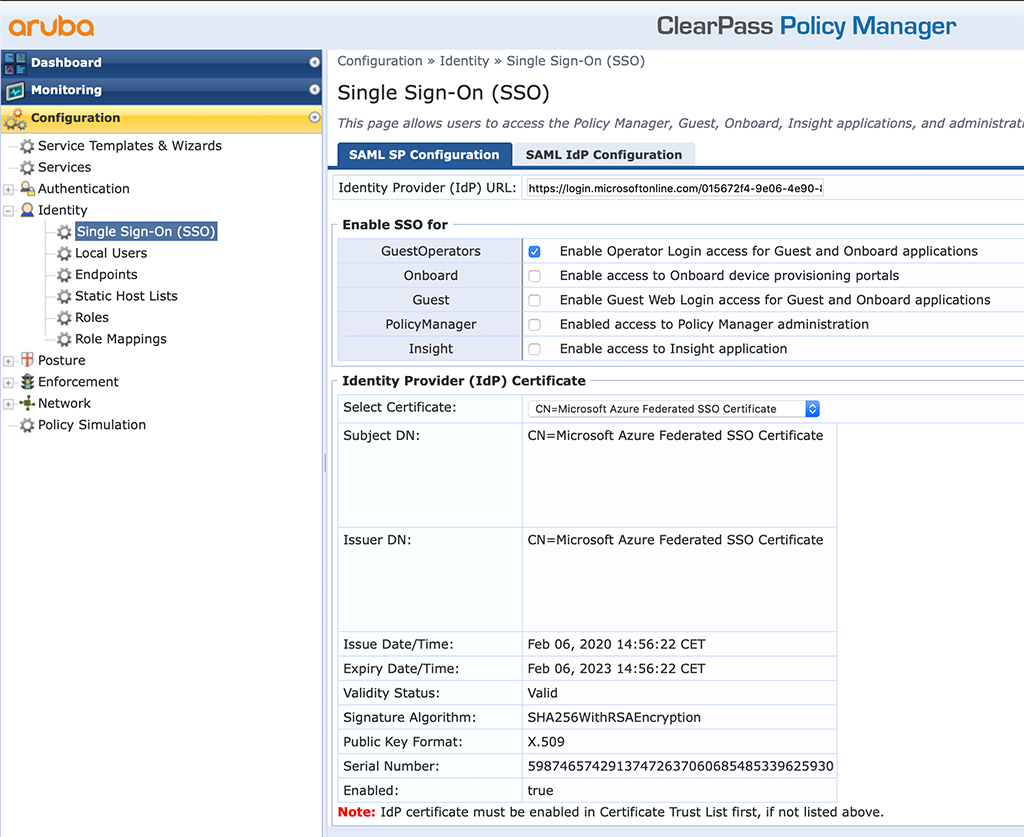Disable GuestOperators SSO checkbox
Screen dimensions: 1024x837
point(534,251)
